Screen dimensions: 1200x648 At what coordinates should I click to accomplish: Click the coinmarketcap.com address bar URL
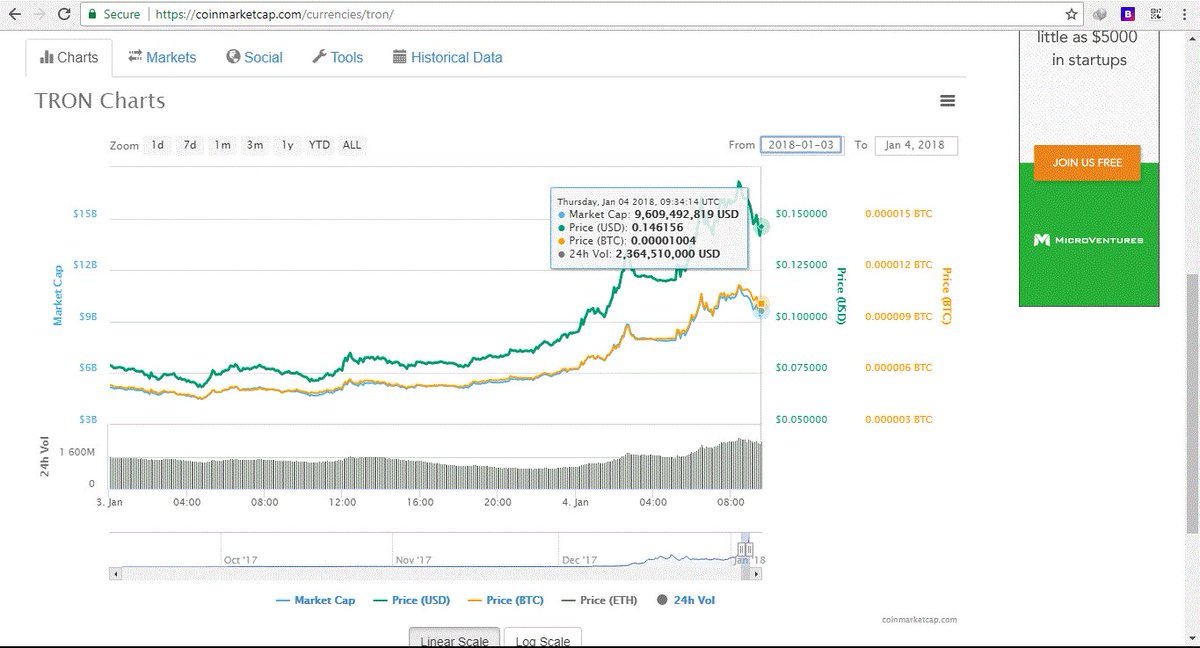[x=276, y=15]
